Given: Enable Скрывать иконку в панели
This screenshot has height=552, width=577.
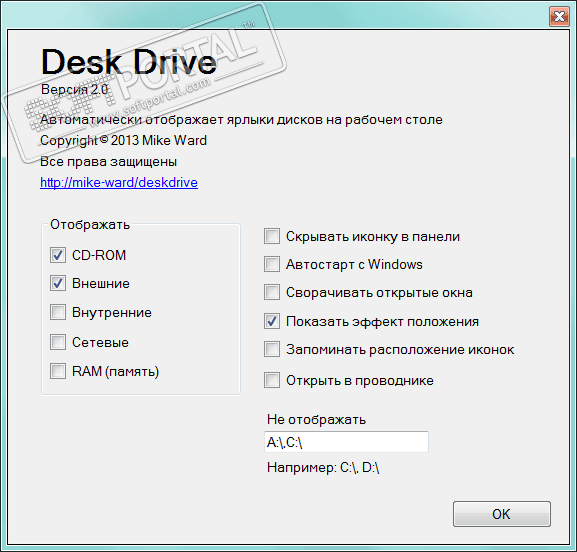Looking at the screenshot, I should (272, 236).
